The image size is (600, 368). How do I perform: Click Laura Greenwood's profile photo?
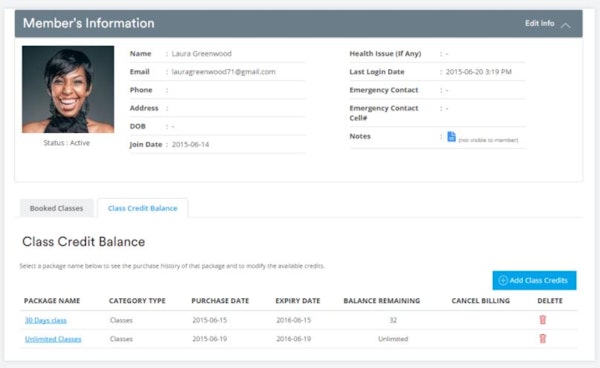click(x=68, y=90)
